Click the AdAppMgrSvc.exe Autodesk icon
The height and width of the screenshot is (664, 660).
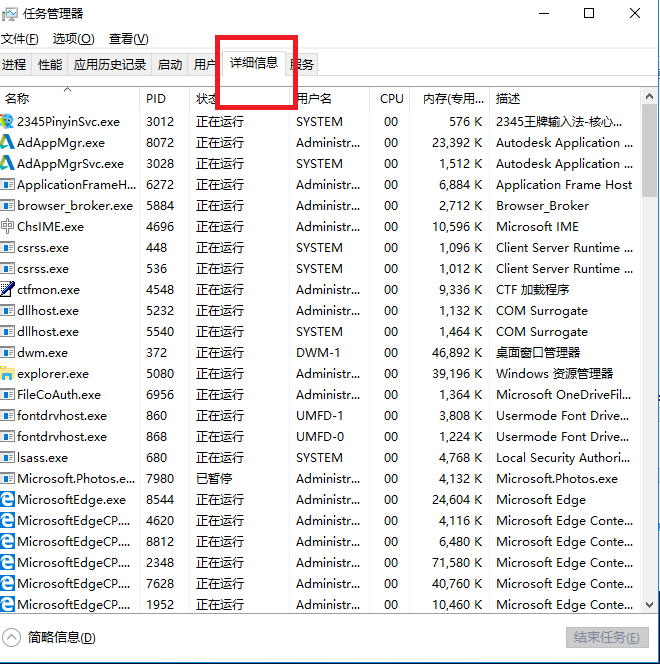click(x=7, y=163)
